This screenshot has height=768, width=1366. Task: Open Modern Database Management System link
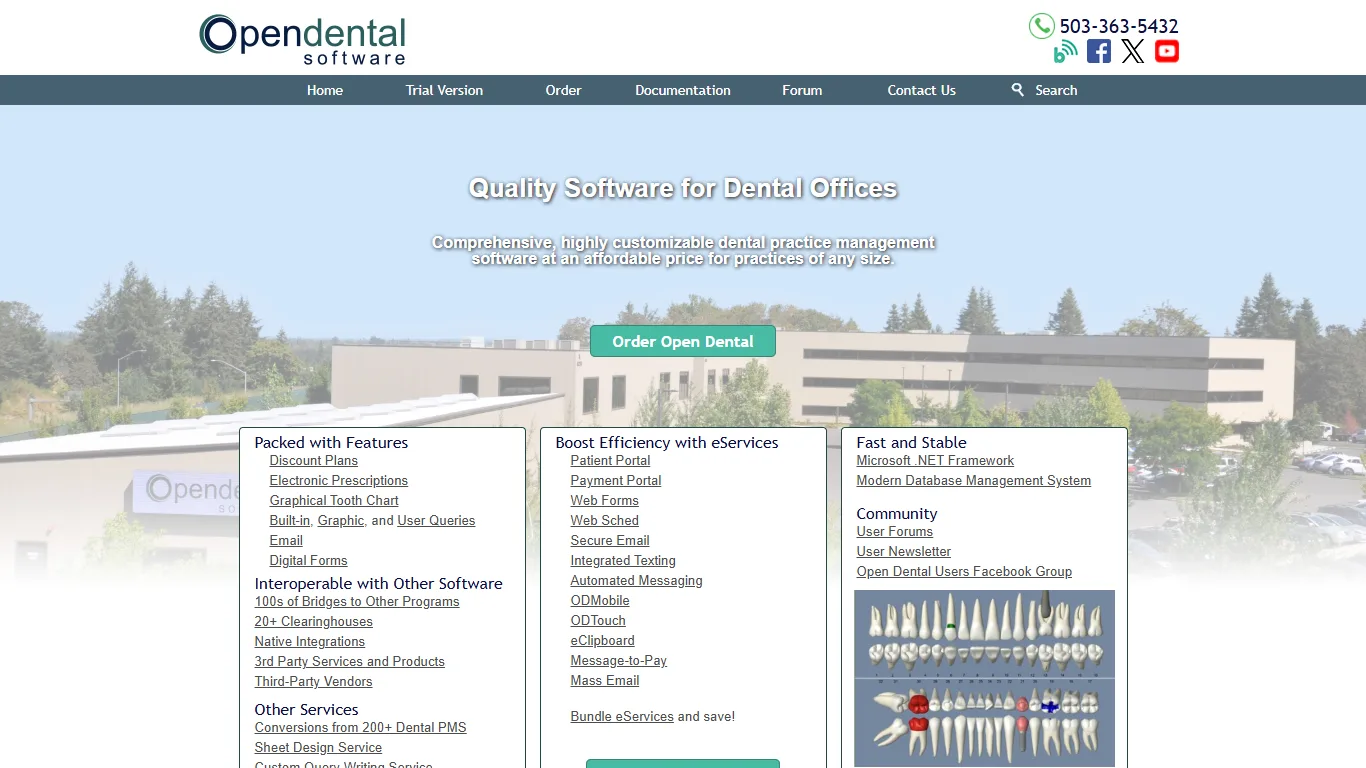[974, 481]
